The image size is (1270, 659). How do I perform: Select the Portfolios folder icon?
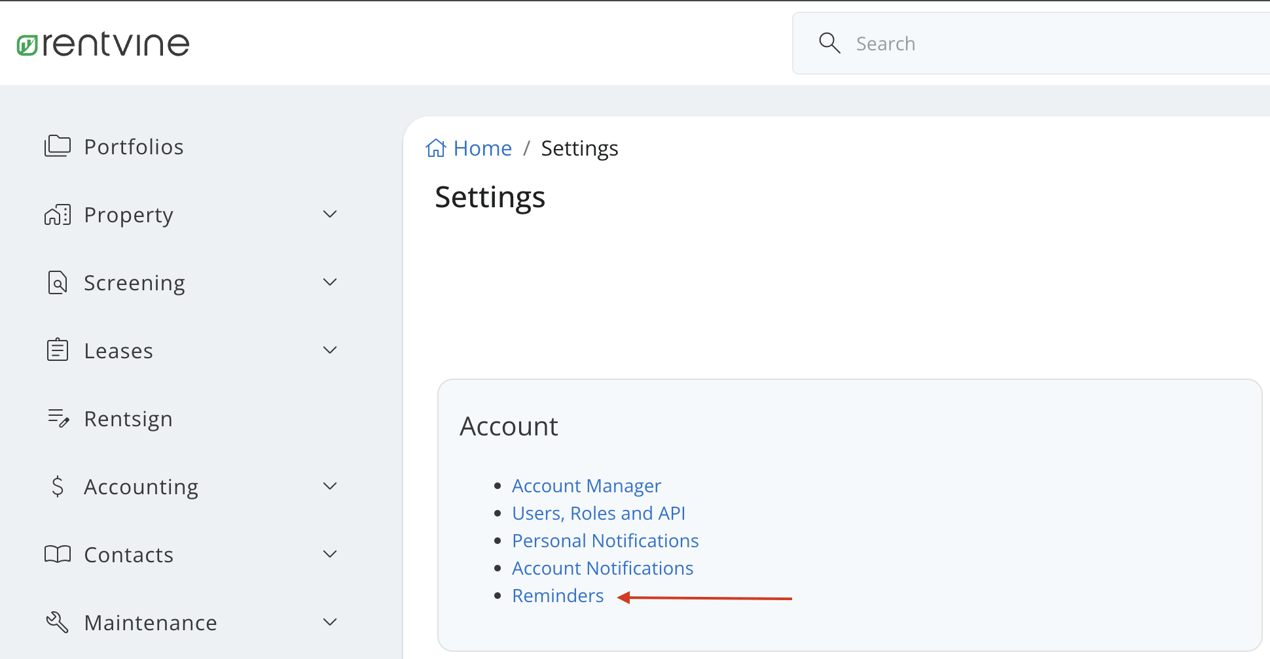tap(58, 146)
